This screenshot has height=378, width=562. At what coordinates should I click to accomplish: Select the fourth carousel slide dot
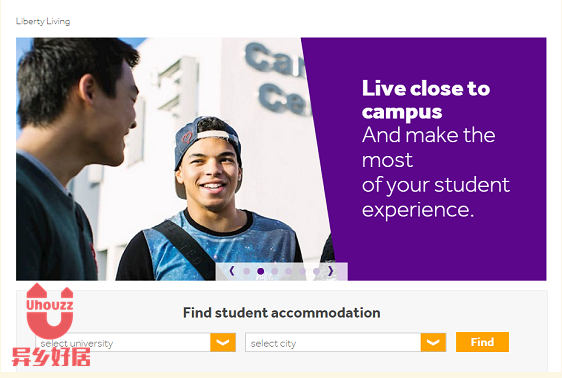[289, 271]
